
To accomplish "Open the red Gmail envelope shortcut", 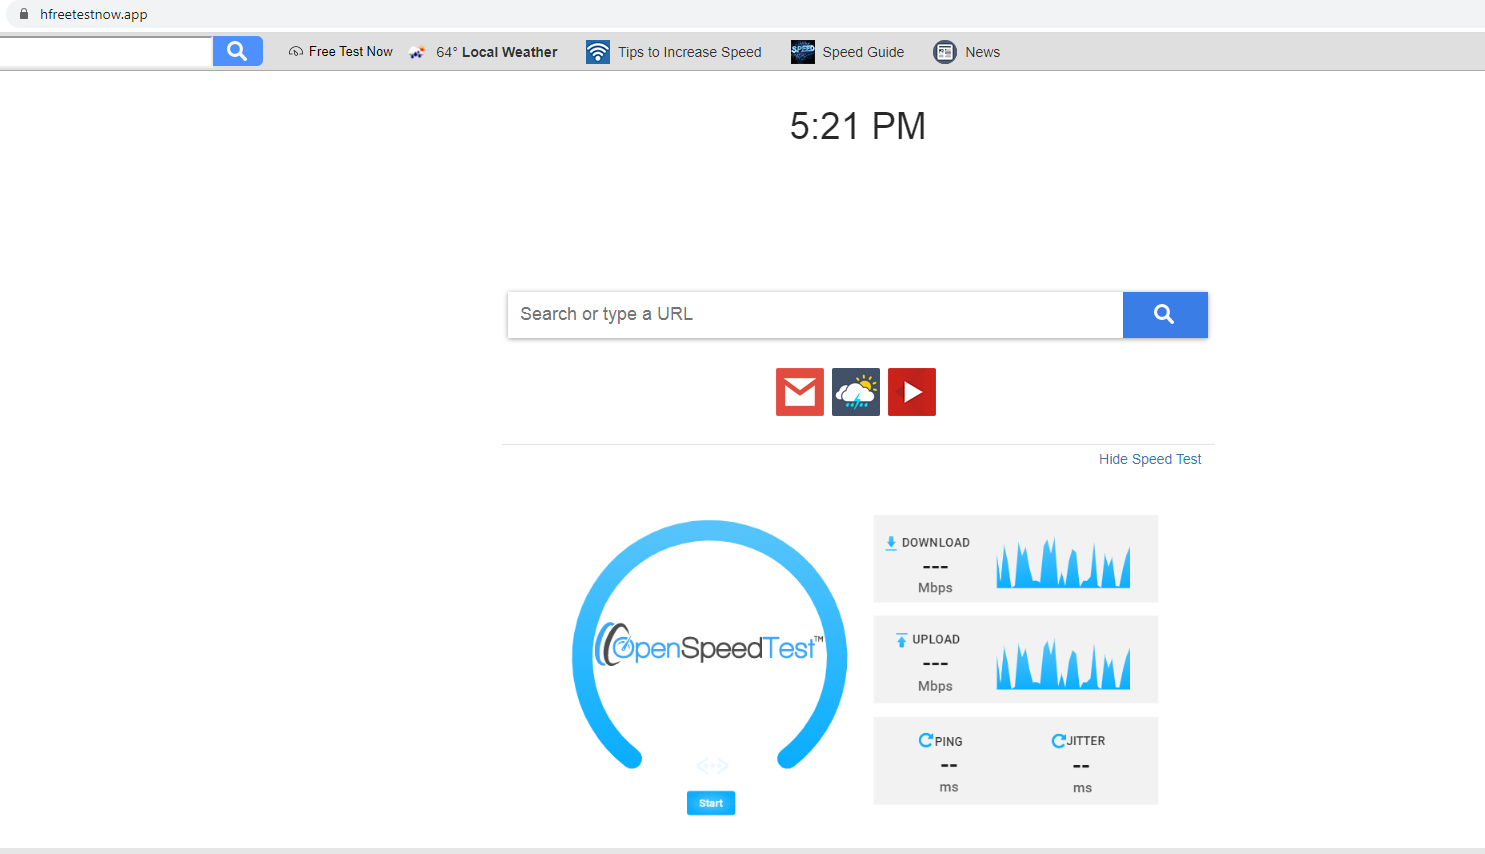I will click(800, 392).
